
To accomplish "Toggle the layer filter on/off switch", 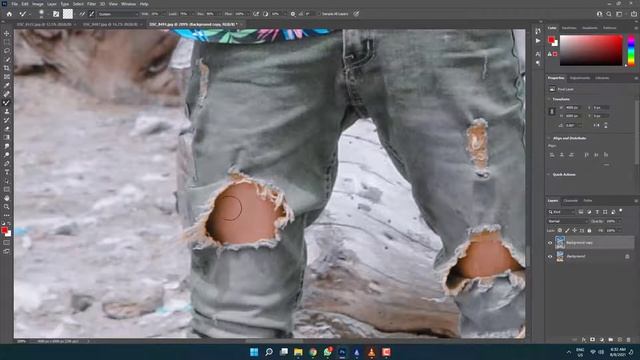I will pyautogui.click(x=621, y=211).
